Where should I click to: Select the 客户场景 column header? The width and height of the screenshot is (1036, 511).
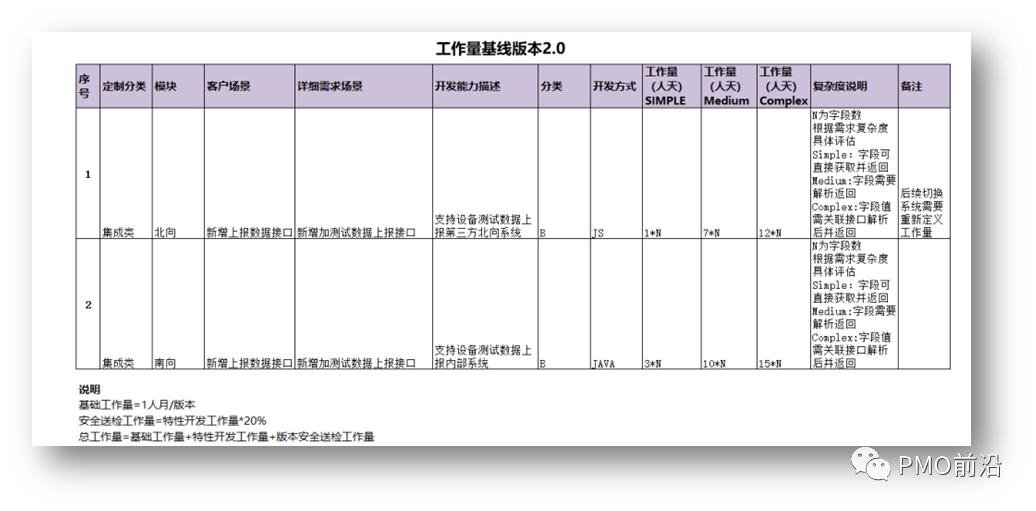coord(250,87)
